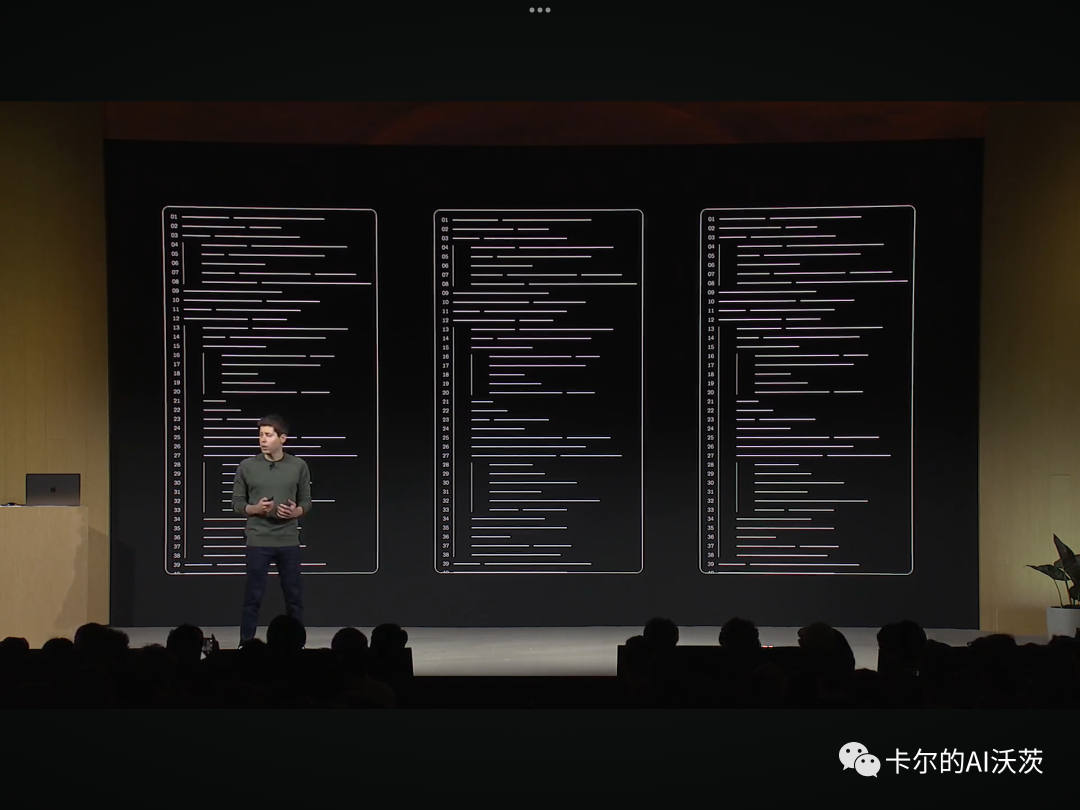1080x810 pixels.
Task: Select line 01 in the right code panel
Action: 790,217
